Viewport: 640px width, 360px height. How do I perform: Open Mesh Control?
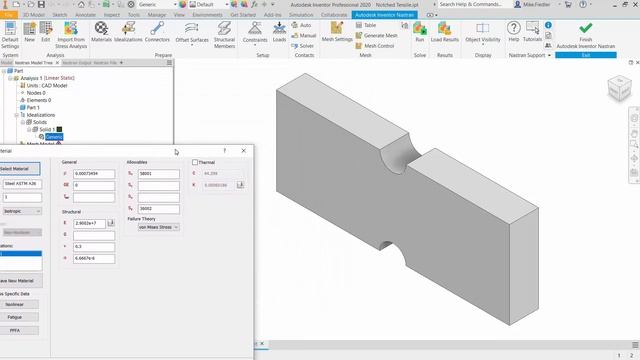coord(375,46)
